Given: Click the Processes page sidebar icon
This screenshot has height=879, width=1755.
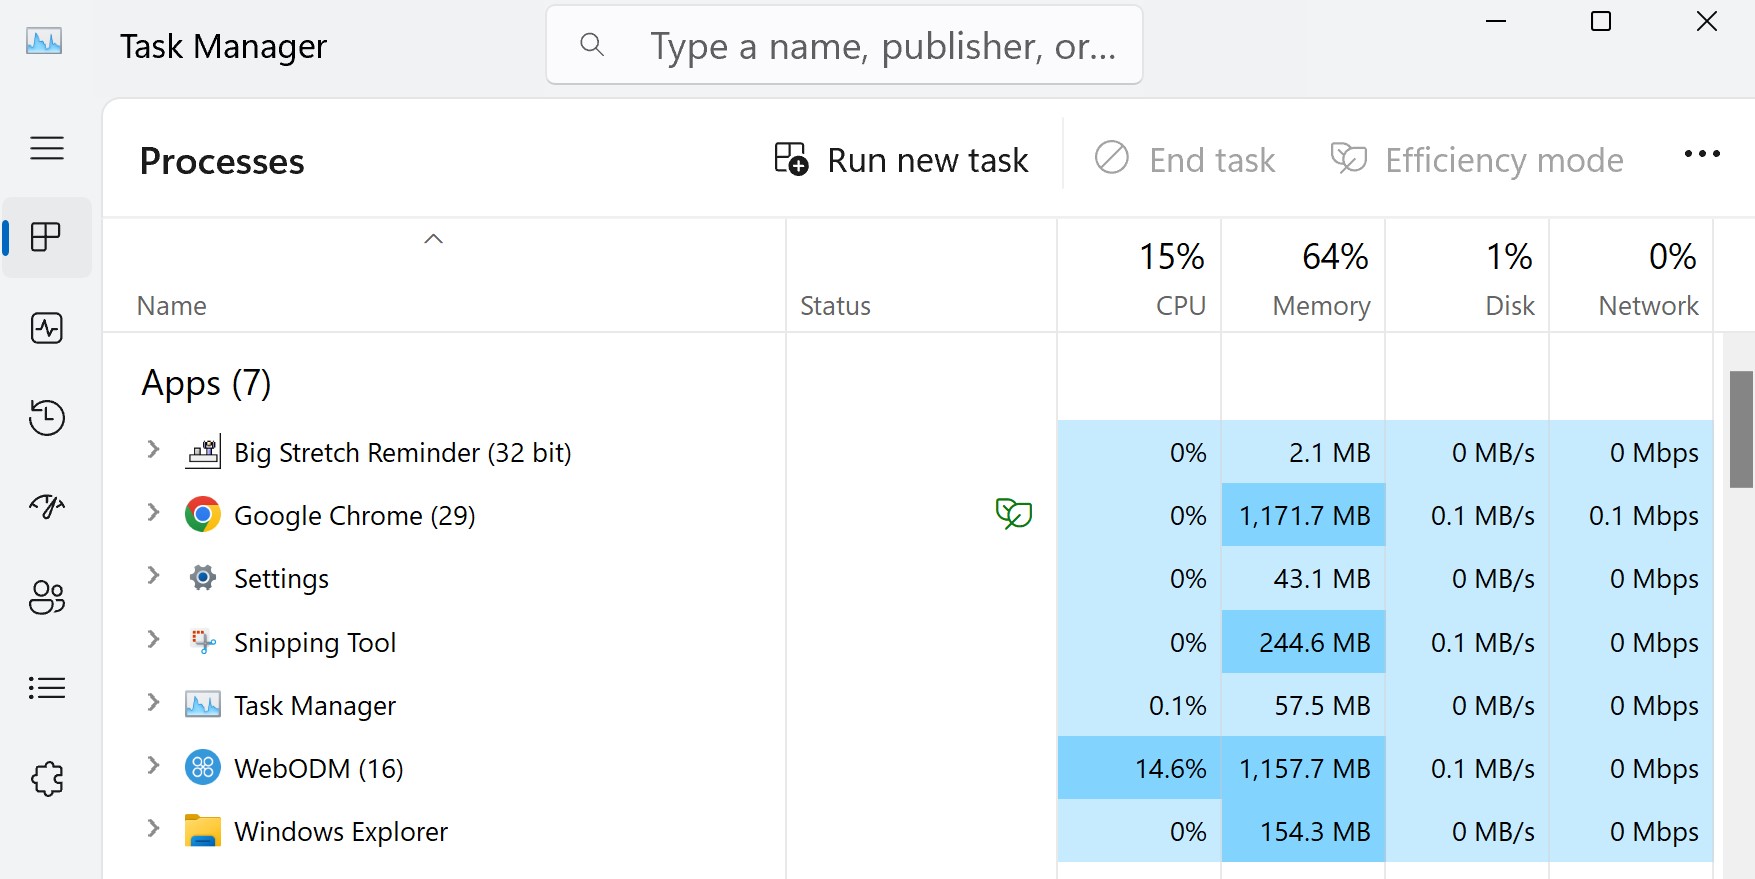Looking at the screenshot, I should click(47, 238).
